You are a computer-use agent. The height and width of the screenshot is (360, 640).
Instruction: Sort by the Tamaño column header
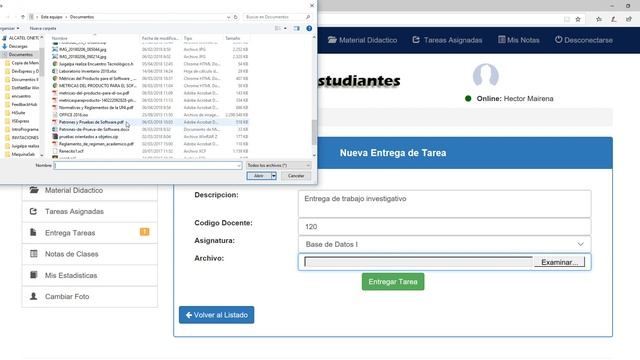point(233,38)
